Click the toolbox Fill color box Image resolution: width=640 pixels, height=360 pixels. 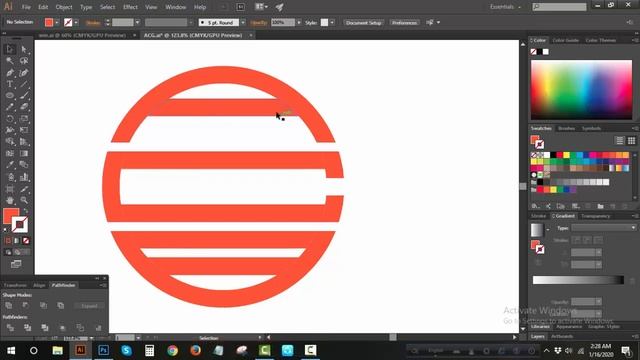tap(11, 216)
